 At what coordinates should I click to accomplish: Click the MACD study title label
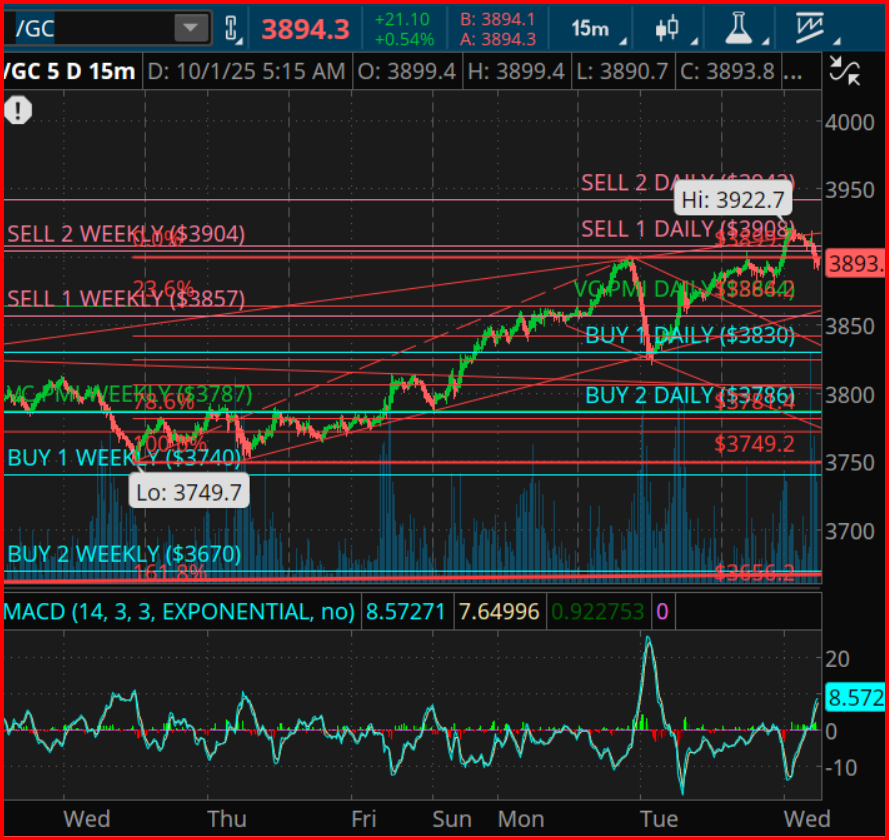click(x=179, y=611)
